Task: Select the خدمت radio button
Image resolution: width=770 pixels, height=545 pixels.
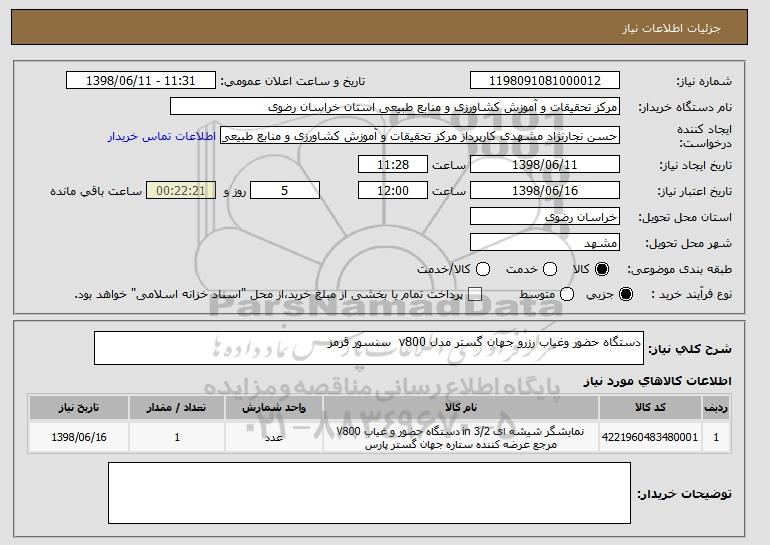Action: click(550, 269)
